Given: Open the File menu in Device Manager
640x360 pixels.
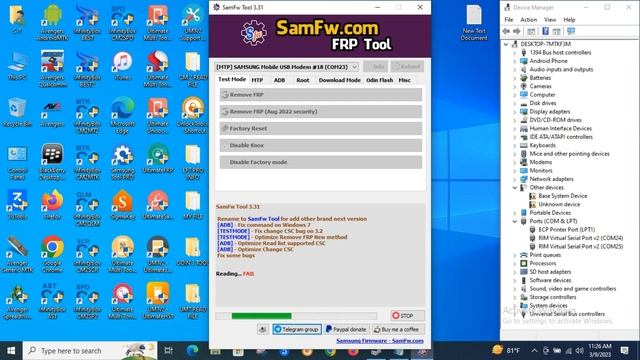Looking at the screenshot, I should pos(509,20).
